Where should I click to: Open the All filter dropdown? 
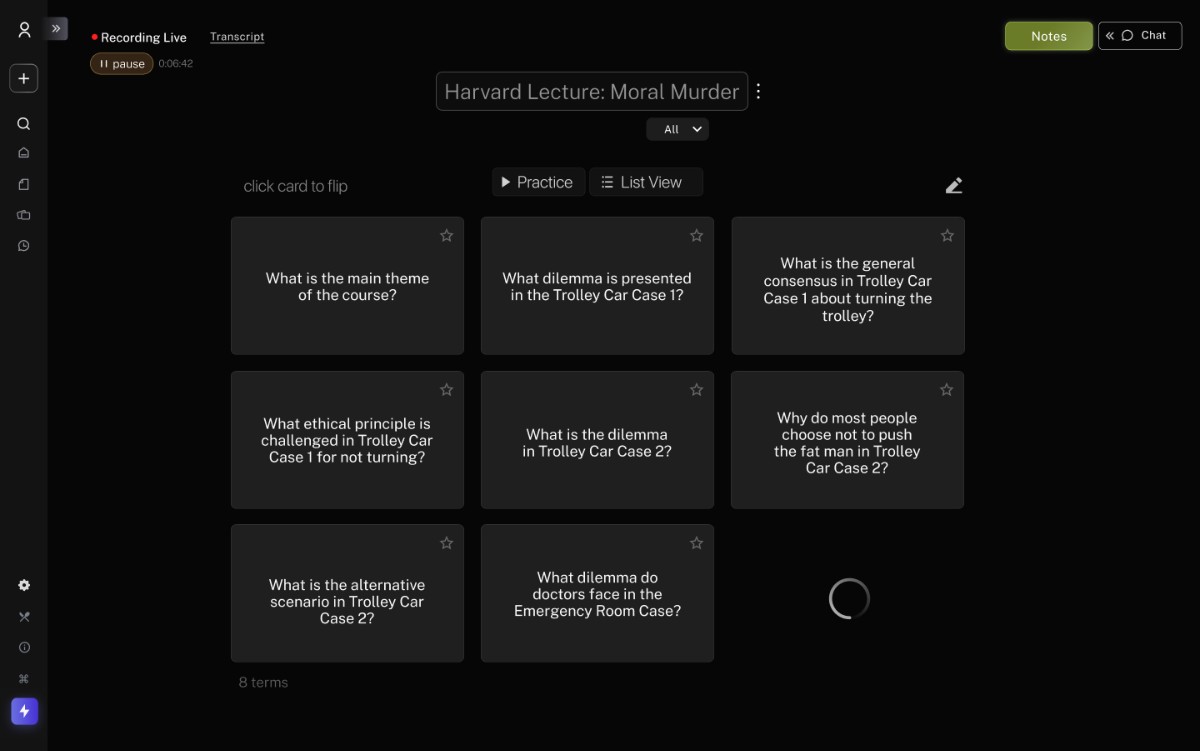(x=678, y=129)
